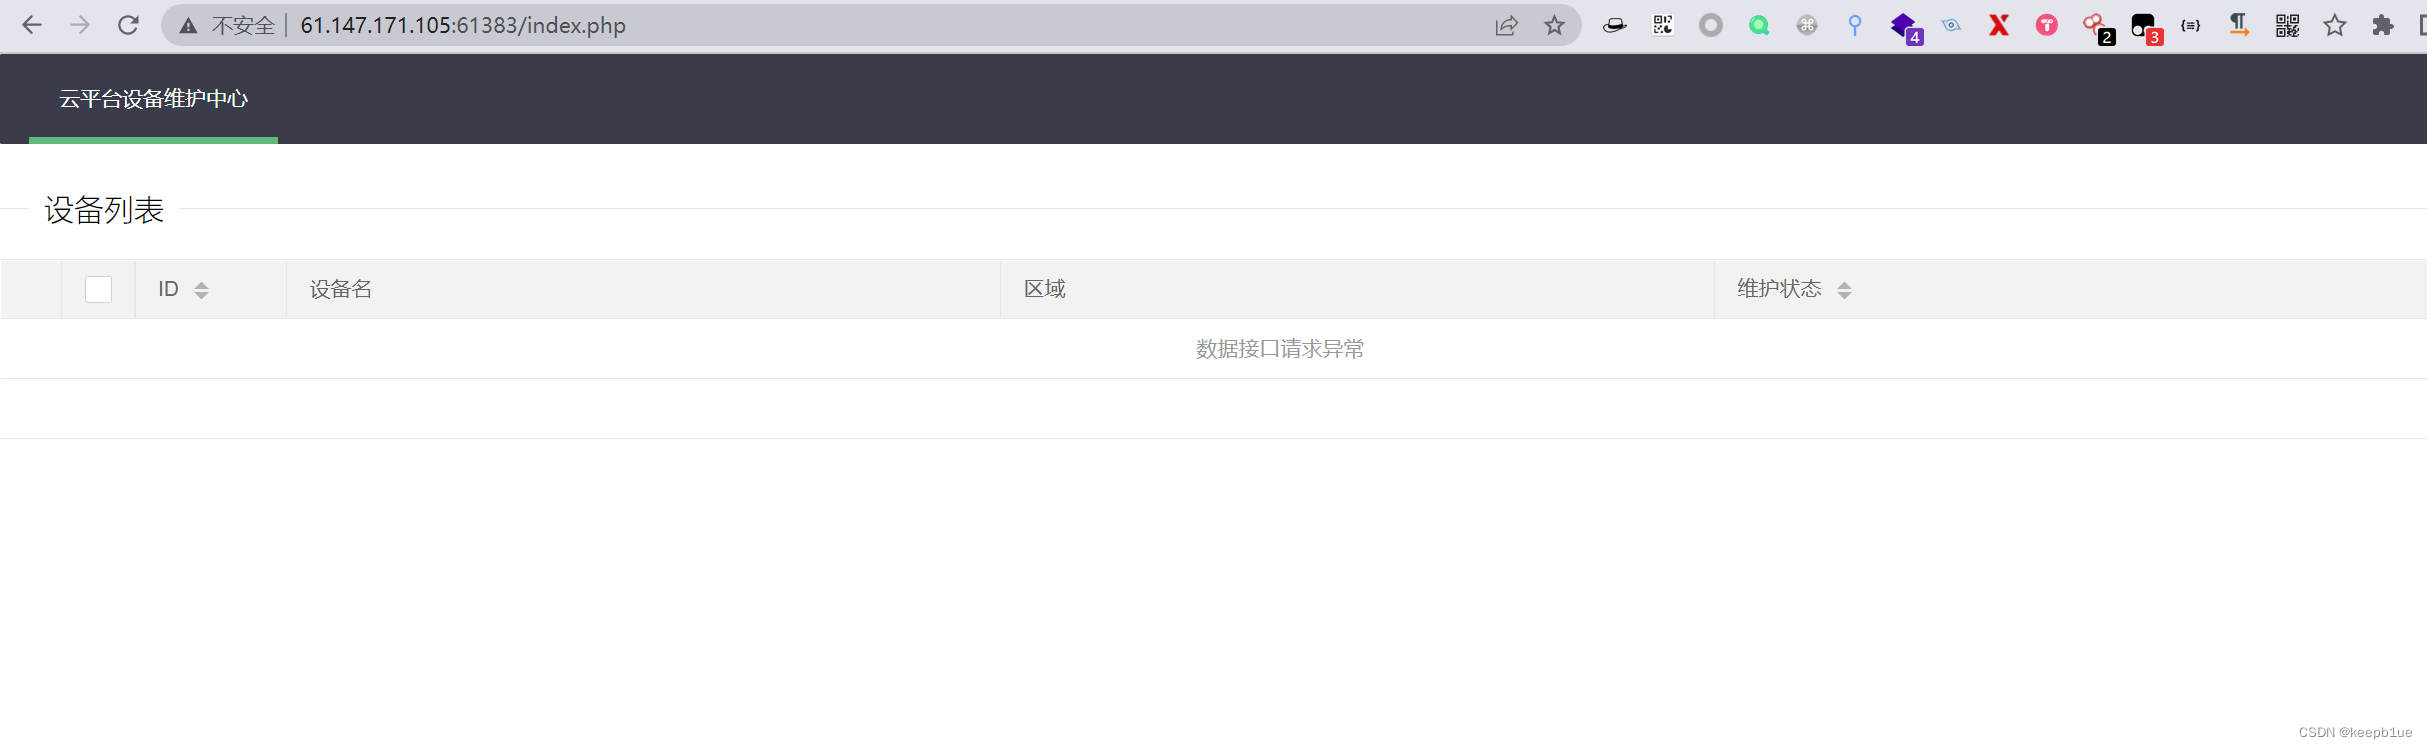Open the black hat extension icon
2427x749 pixels.
click(1614, 26)
